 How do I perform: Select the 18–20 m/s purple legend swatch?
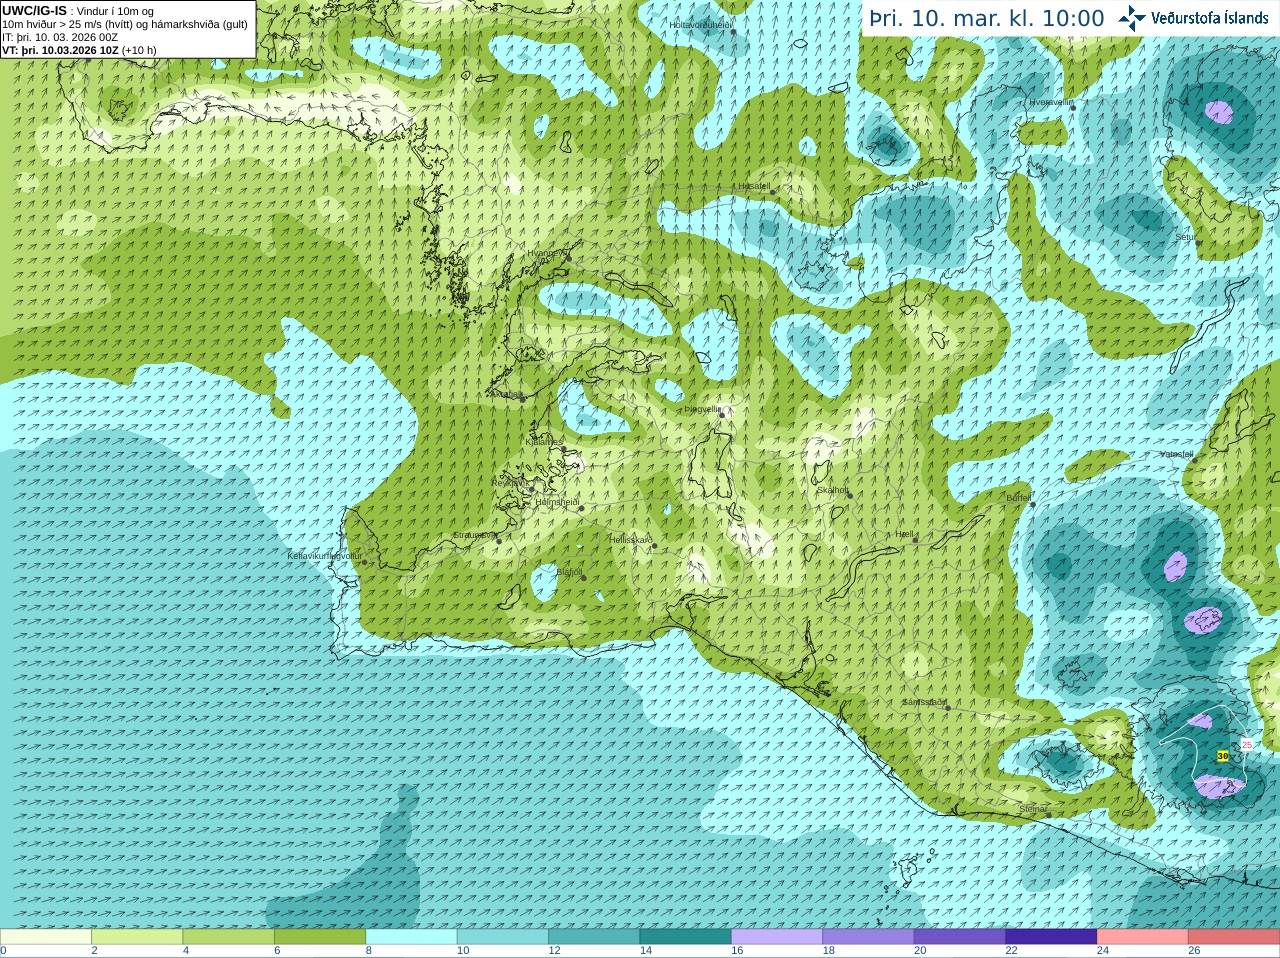point(868,937)
